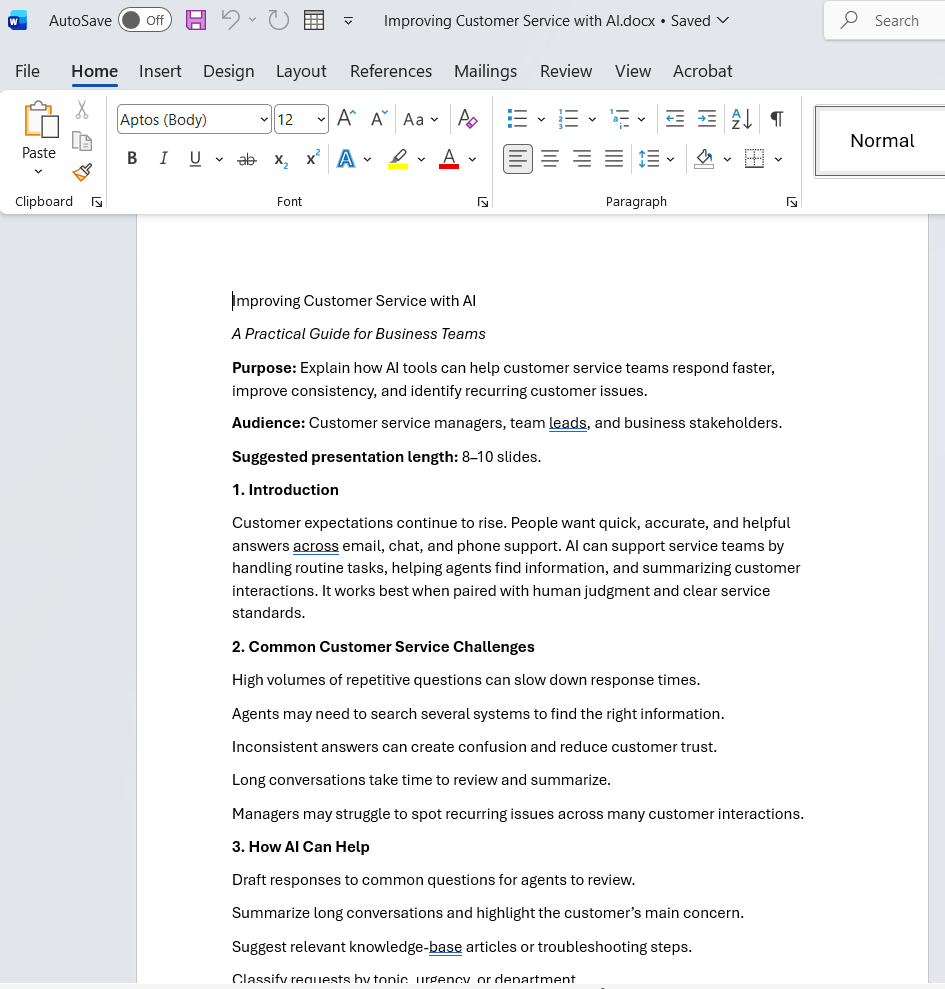Open Customize Quick Access Toolbar dropdown
Image resolution: width=945 pixels, height=989 pixels.
pos(348,21)
